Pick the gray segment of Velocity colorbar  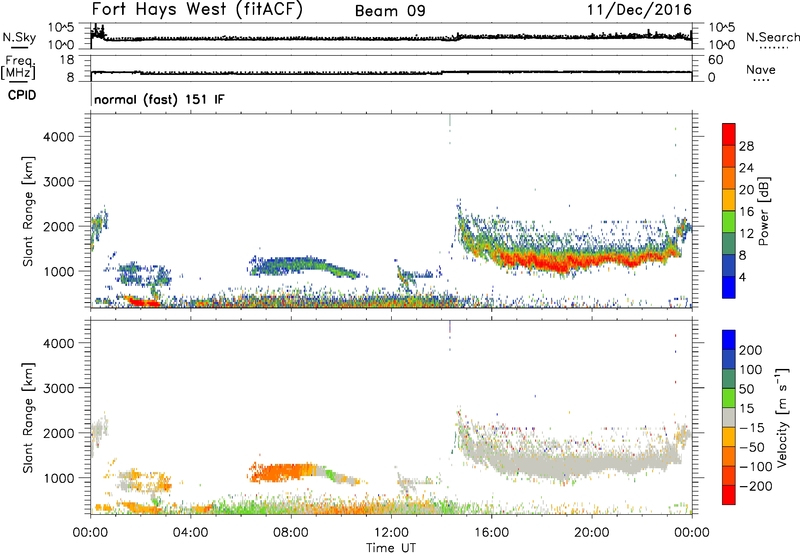[x=729, y=417]
